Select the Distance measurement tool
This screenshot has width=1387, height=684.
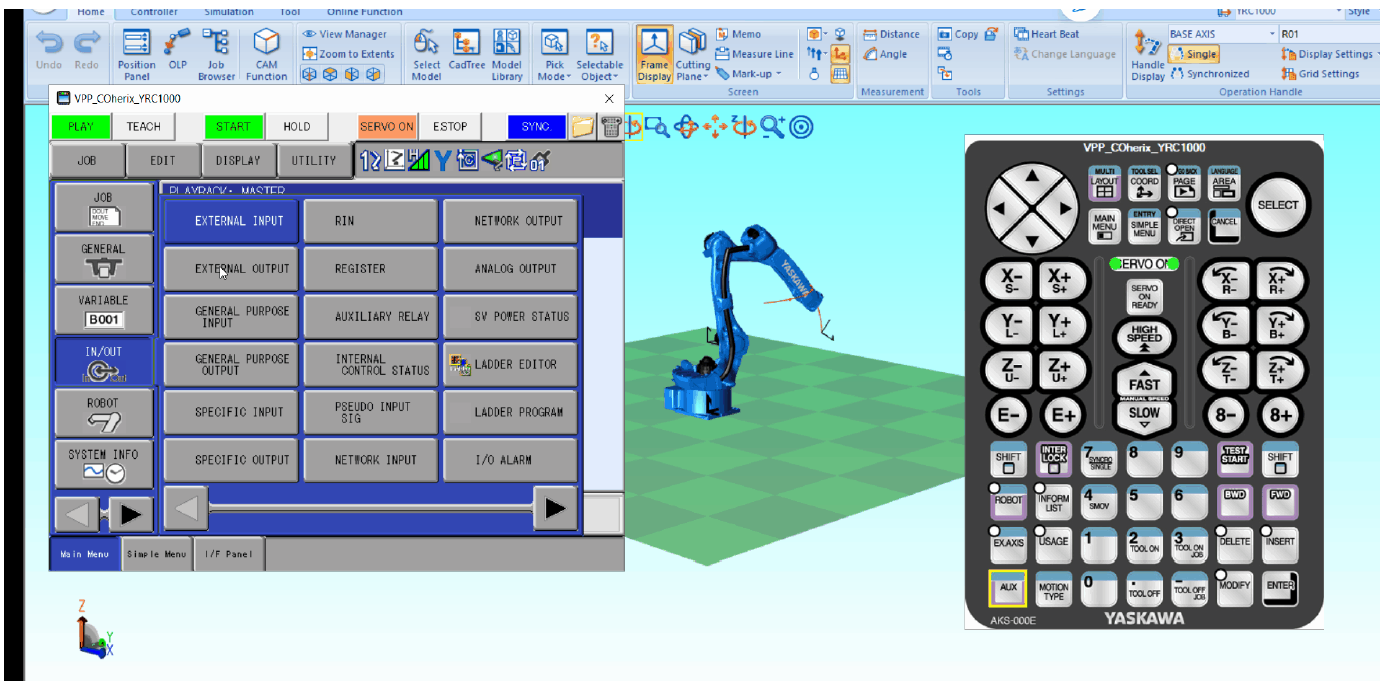(x=891, y=34)
